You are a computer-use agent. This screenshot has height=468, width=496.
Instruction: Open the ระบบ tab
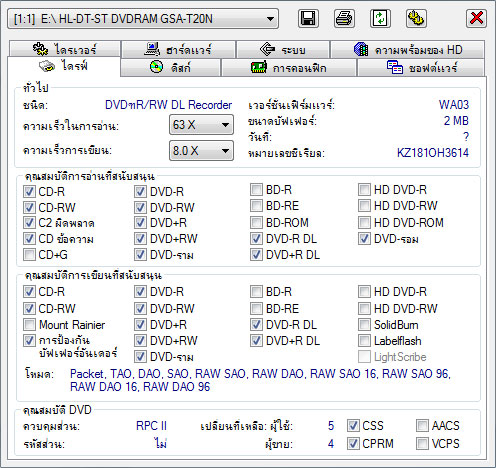click(283, 49)
